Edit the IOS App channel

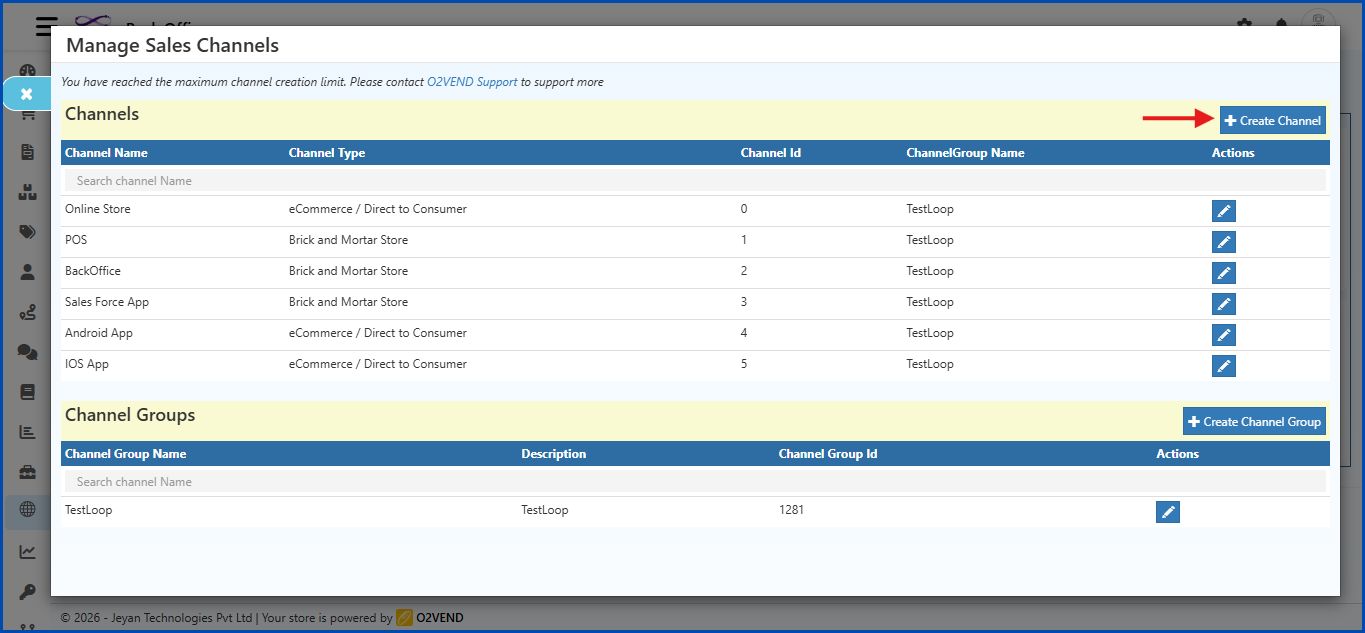[1223, 365]
